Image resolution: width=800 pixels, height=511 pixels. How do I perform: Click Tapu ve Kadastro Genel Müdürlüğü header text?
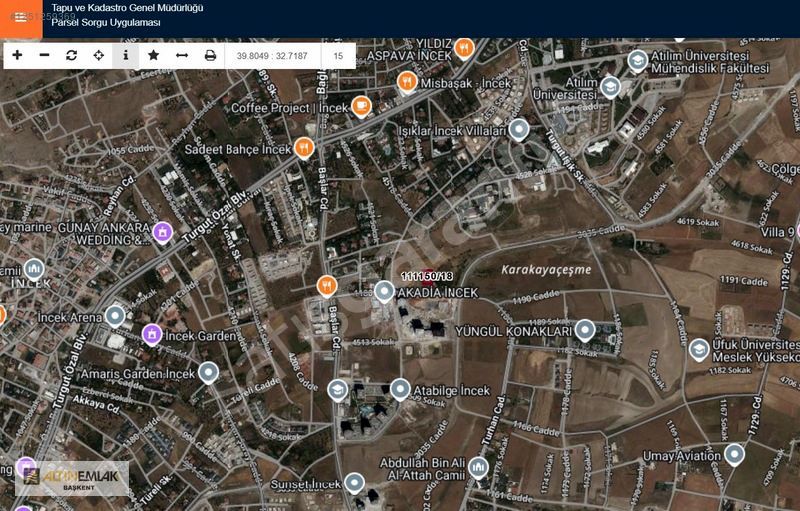coord(127,8)
